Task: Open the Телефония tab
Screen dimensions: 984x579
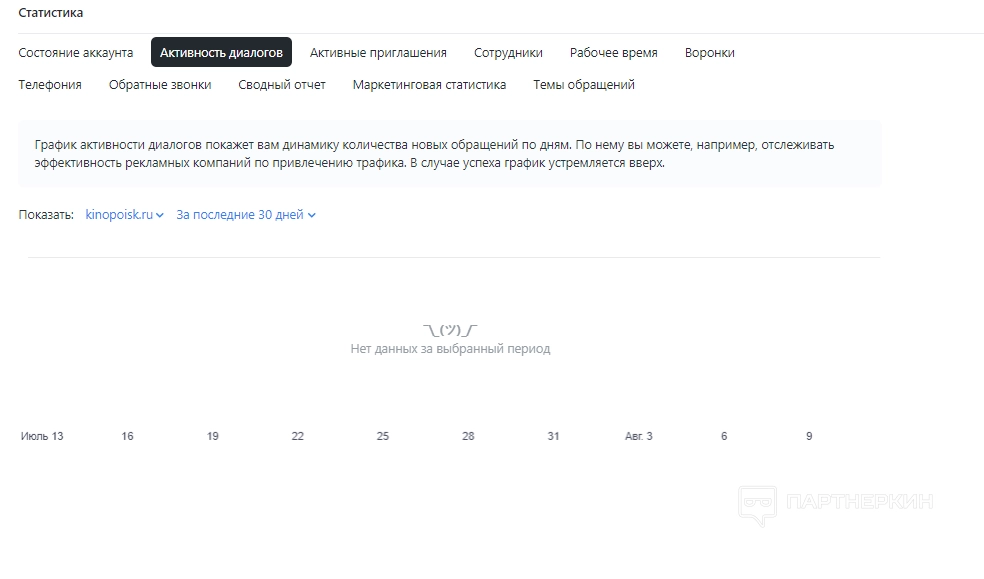Action: (x=50, y=85)
